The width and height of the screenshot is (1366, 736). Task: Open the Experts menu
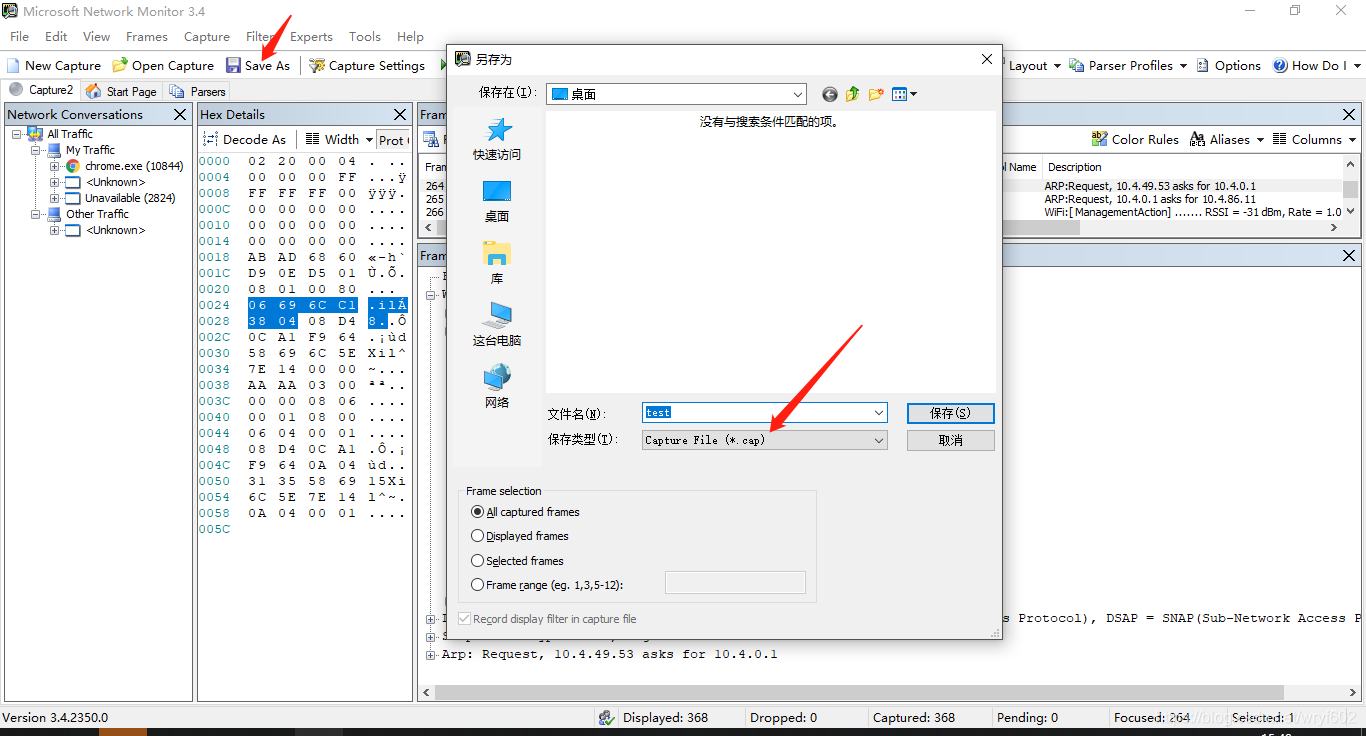(311, 36)
